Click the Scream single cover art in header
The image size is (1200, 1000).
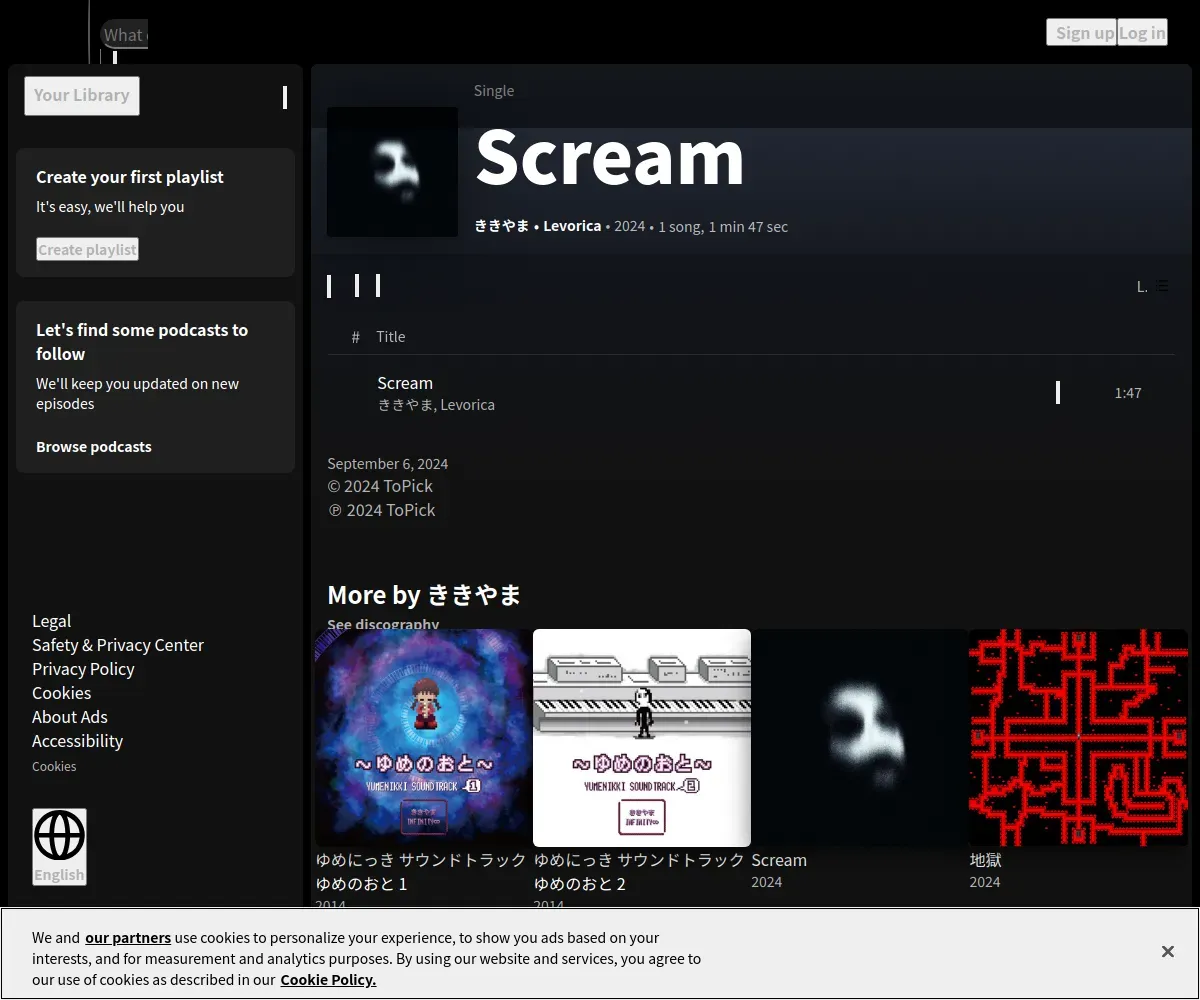coord(392,172)
